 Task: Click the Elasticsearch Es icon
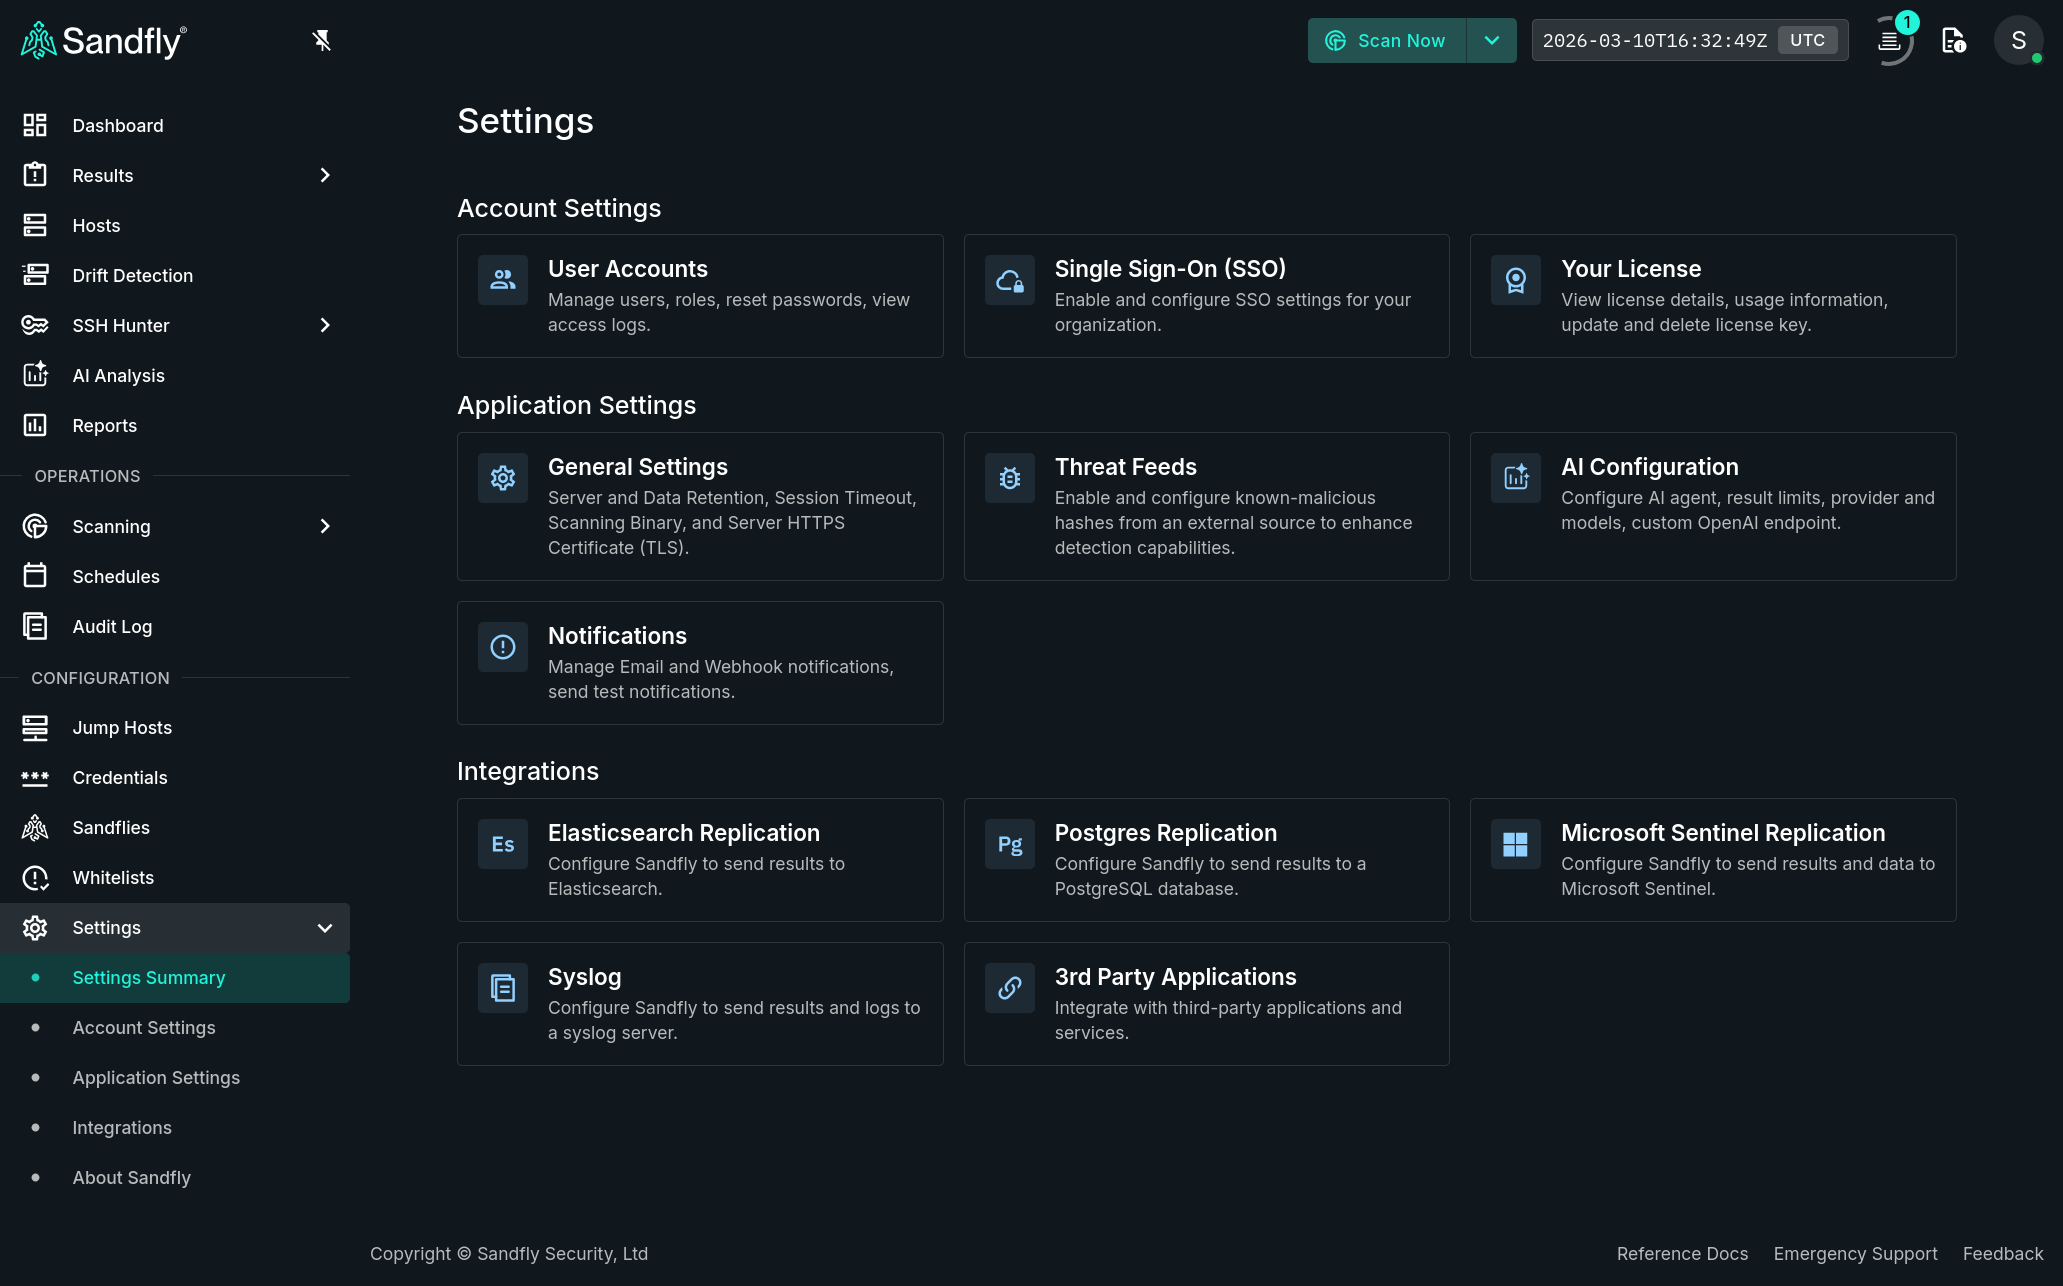coord(503,844)
